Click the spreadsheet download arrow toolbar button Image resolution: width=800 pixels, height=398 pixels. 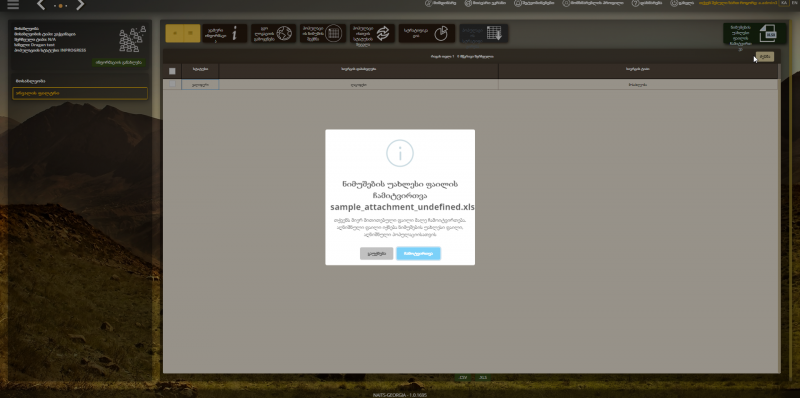tap(483, 33)
